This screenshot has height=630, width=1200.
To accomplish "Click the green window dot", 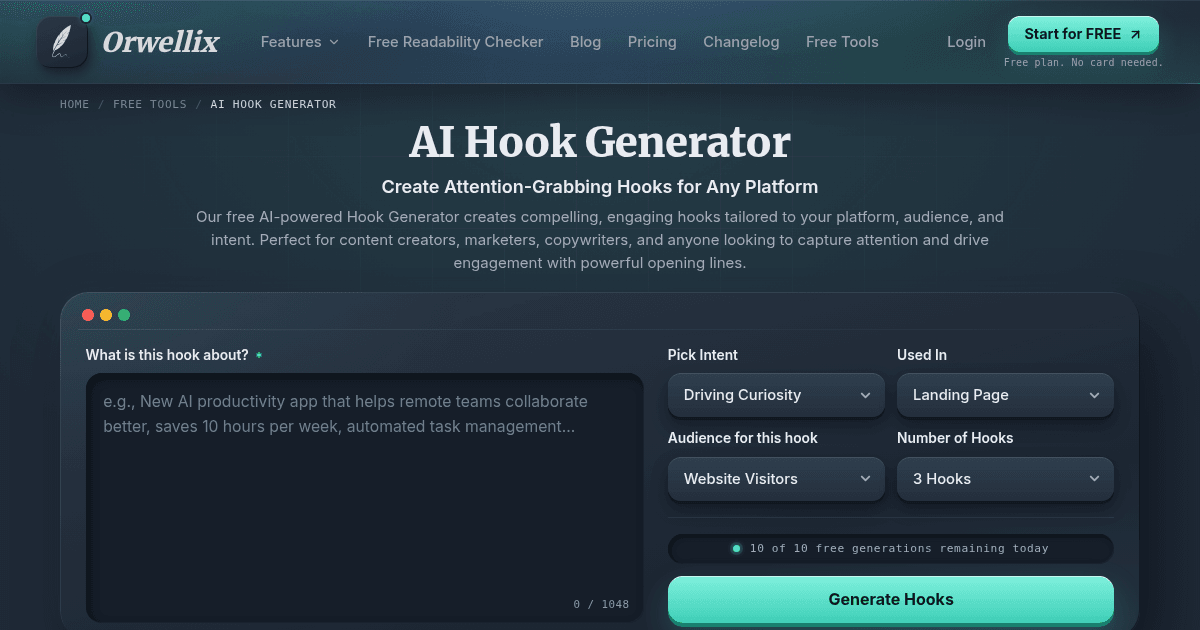I will (x=124, y=315).
